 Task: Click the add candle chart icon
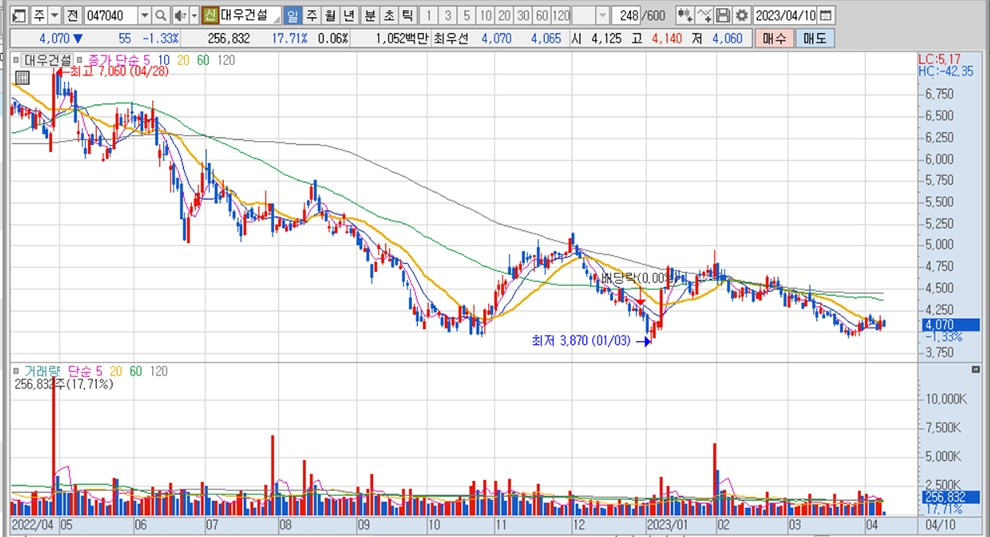tap(684, 15)
